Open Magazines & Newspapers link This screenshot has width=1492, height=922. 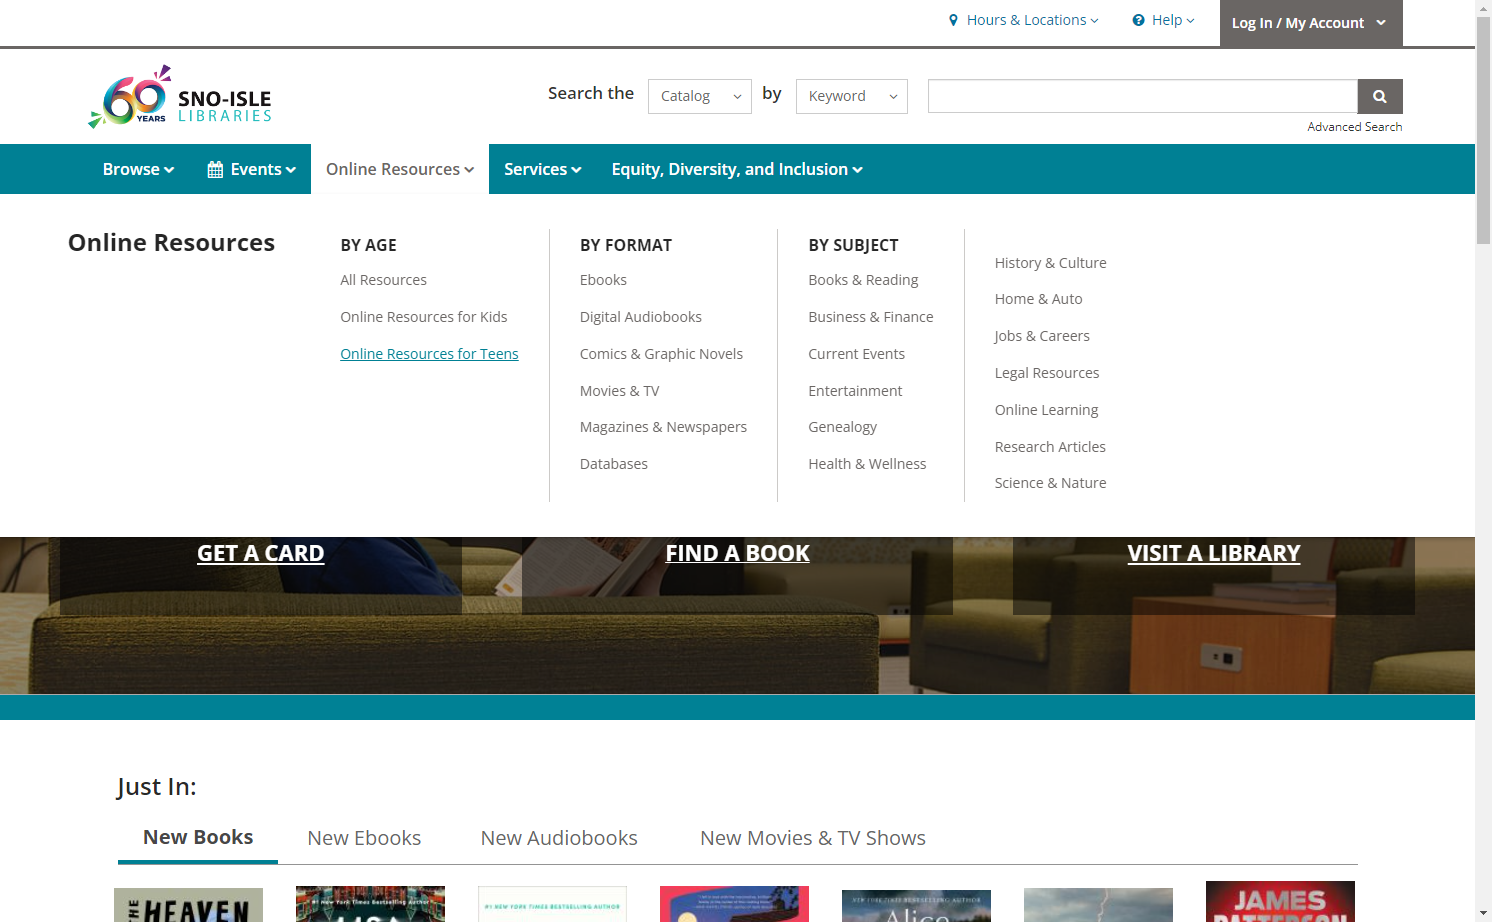664,427
